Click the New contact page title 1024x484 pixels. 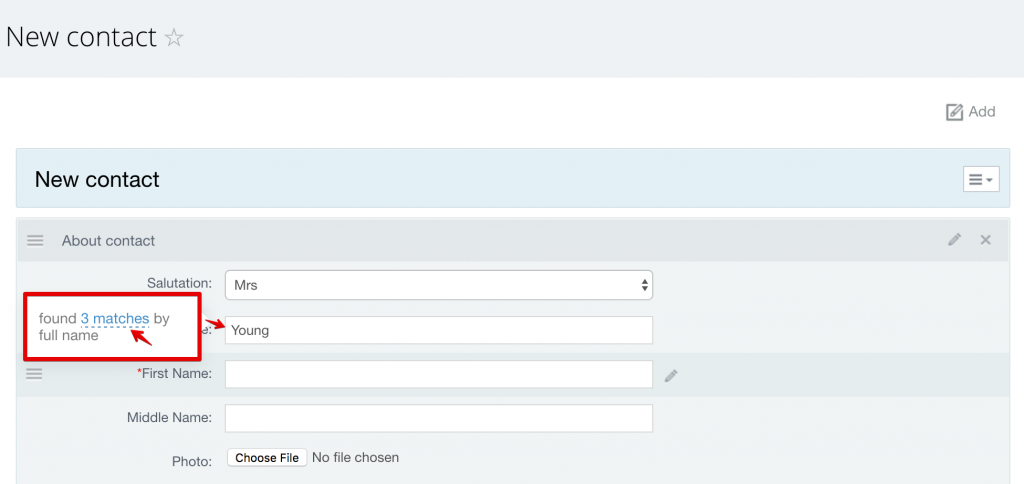[x=81, y=37]
